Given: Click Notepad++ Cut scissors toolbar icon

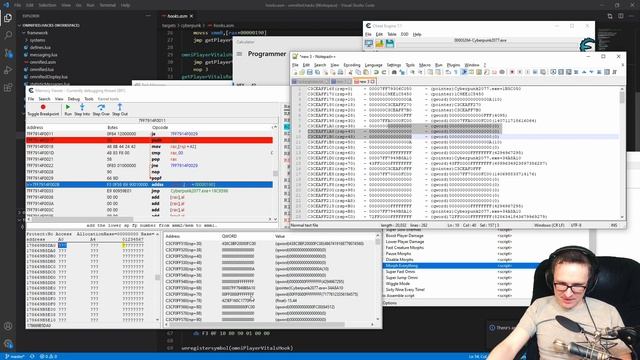Looking at the screenshot, I should click(351, 72).
